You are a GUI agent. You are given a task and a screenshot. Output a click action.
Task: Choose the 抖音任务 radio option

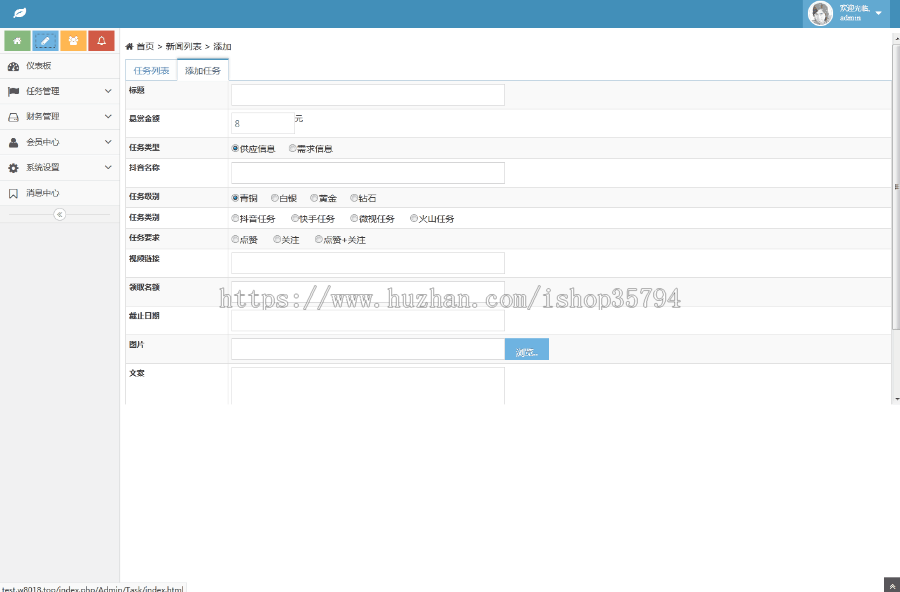click(x=235, y=218)
